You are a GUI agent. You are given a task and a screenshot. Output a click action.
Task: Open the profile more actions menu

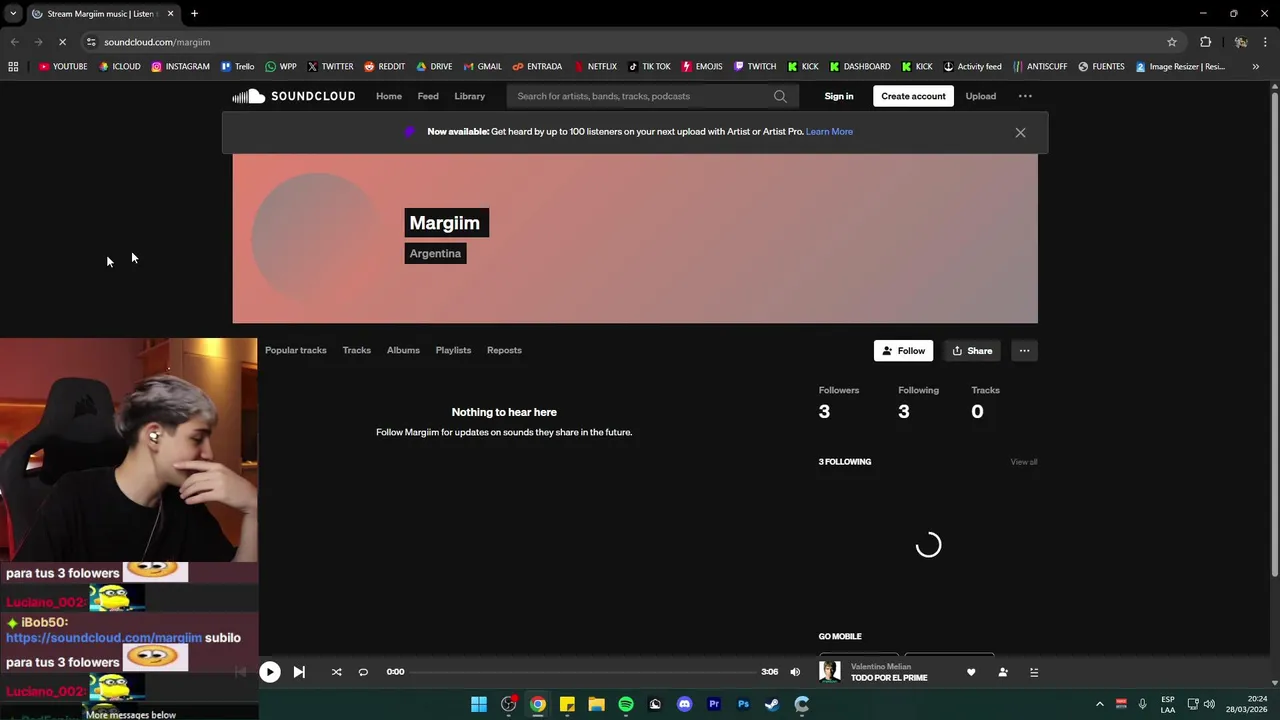click(1024, 350)
